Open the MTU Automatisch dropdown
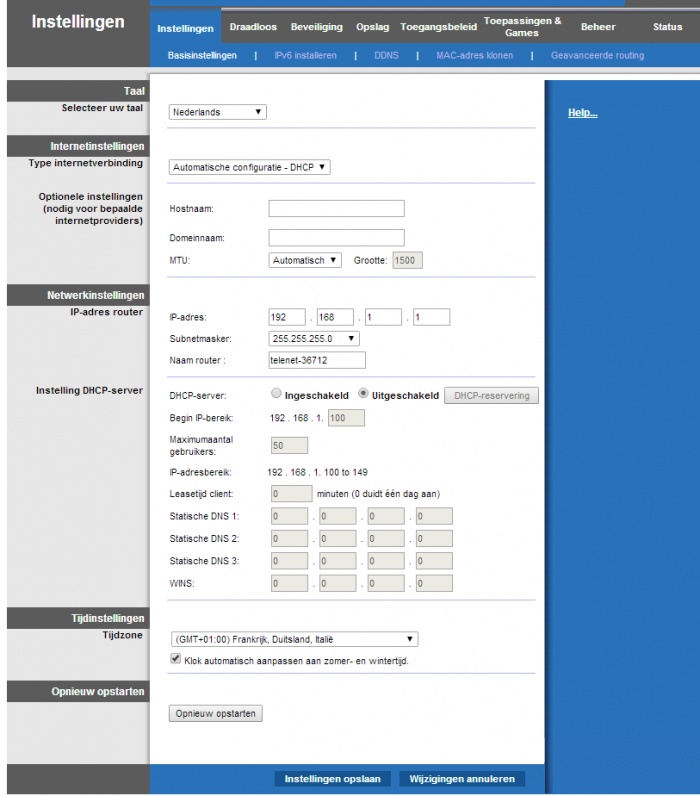700x796 pixels. (305, 260)
